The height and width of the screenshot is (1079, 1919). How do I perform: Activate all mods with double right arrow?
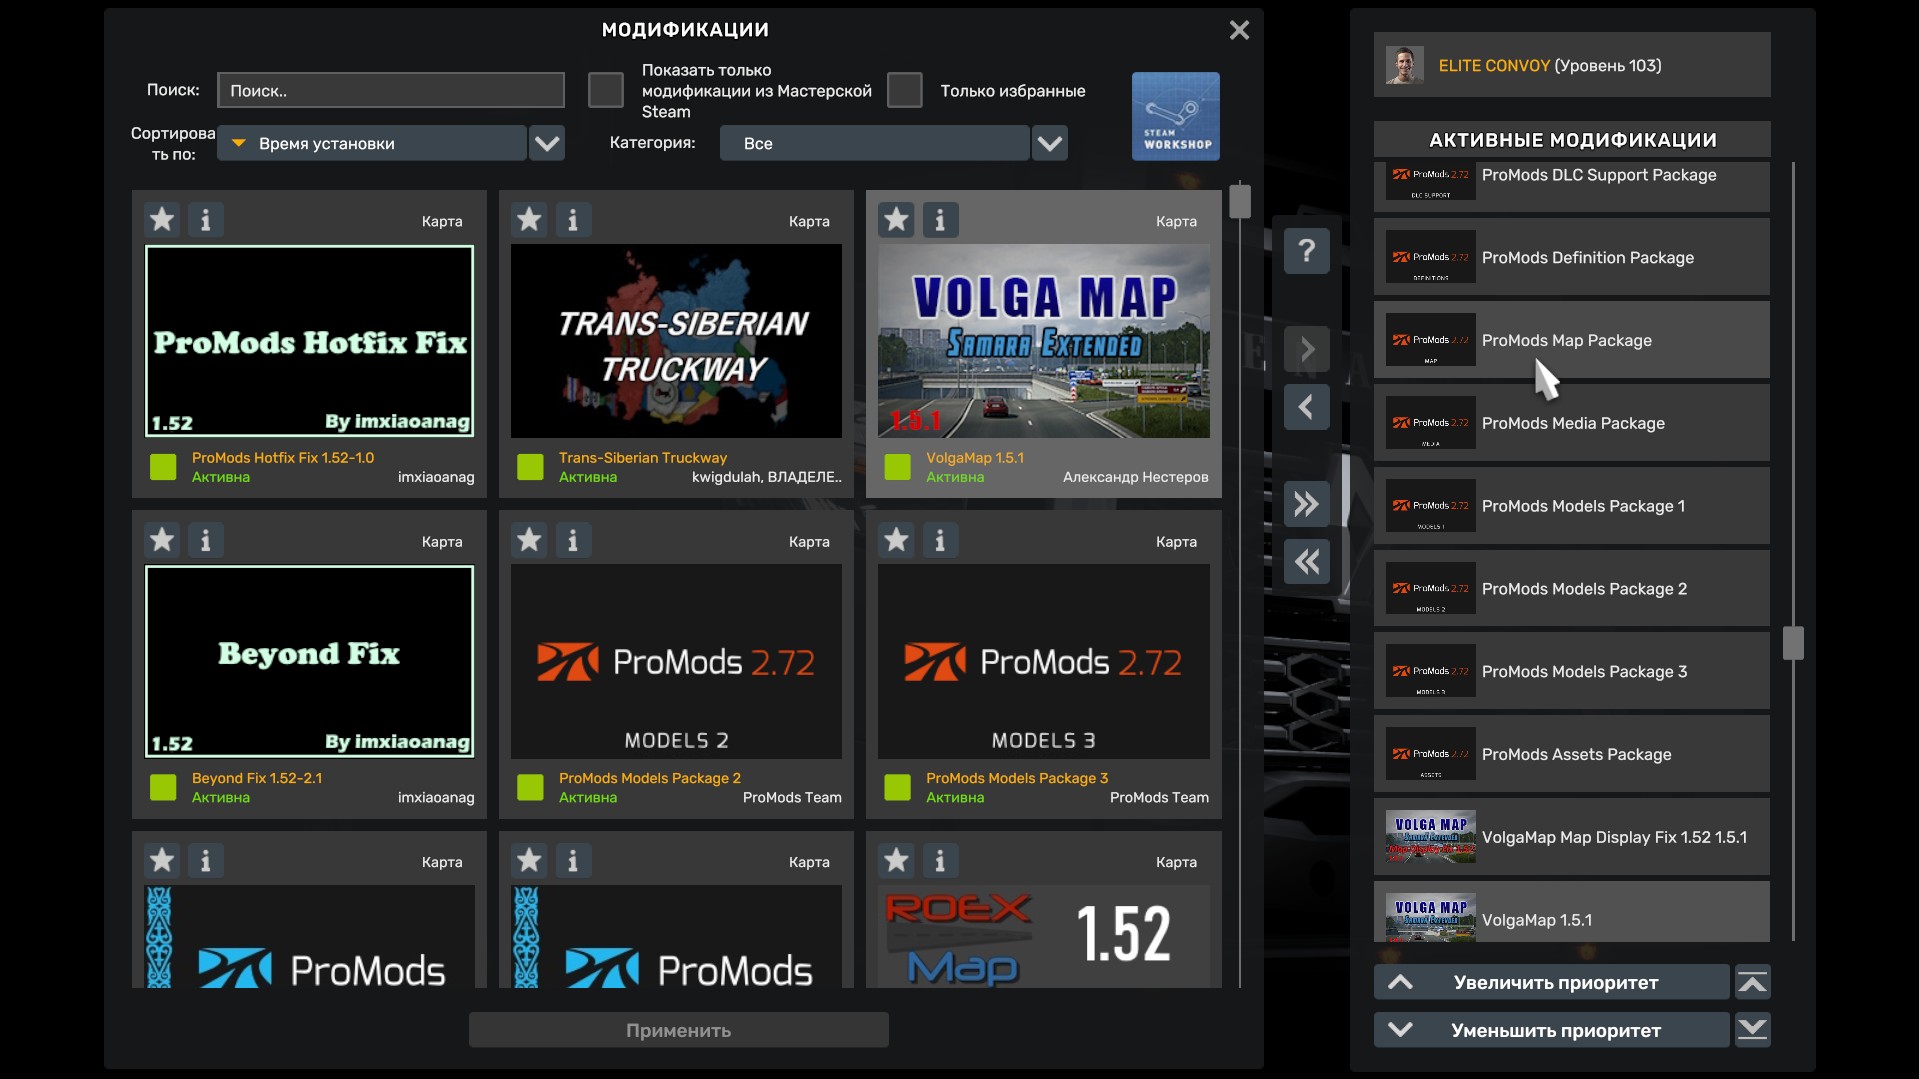(1306, 504)
